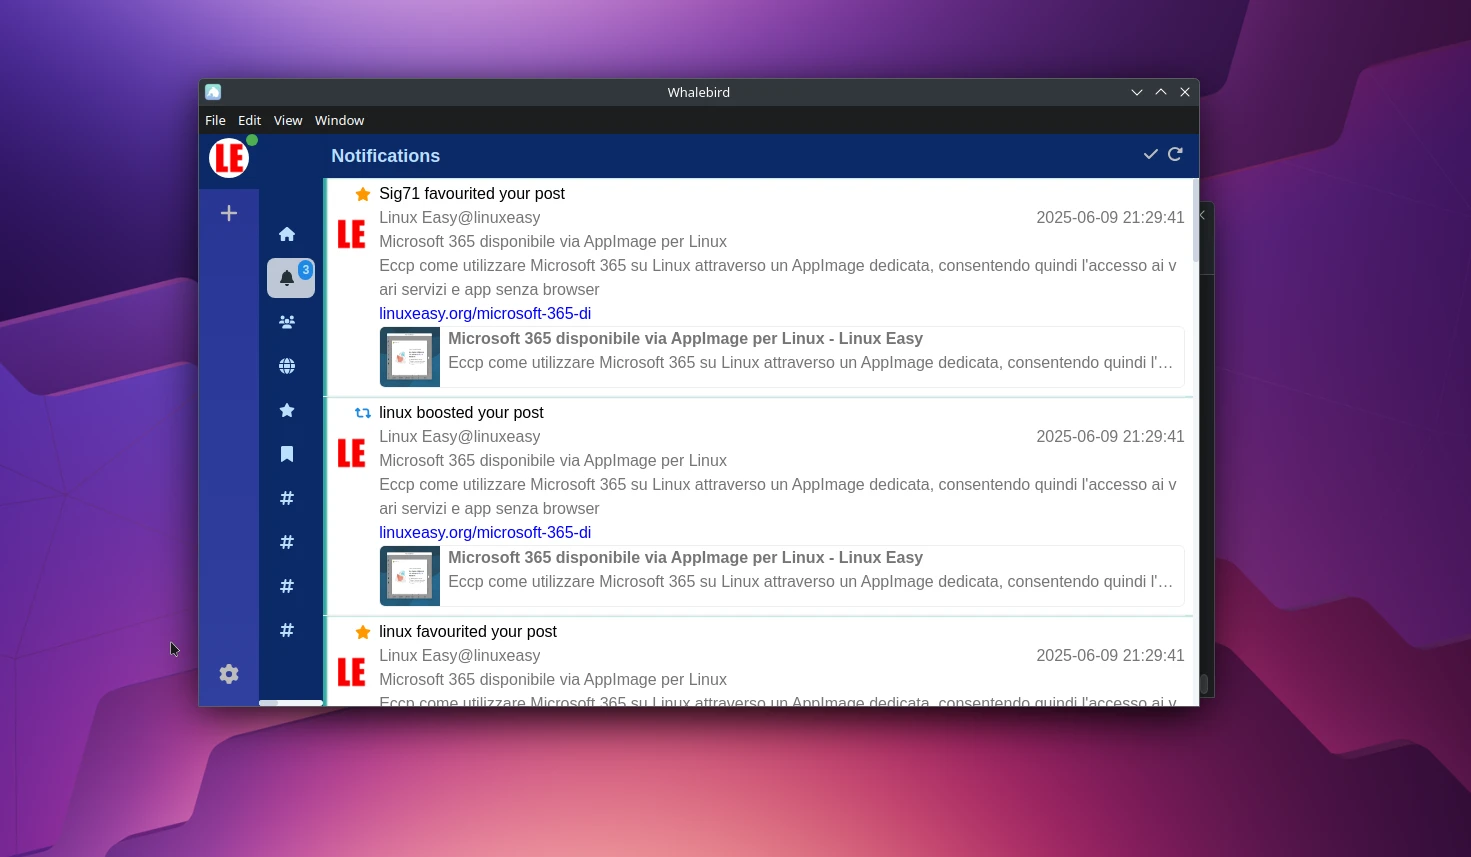Refresh notifications with reload icon
This screenshot has height=857, width=1471.
click(1176, 154)
